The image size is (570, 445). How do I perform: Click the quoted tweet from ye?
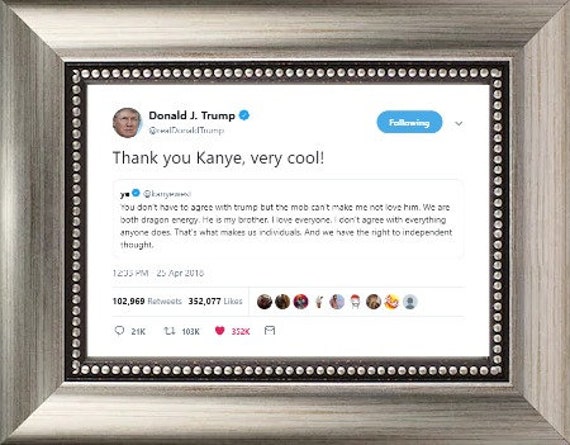coord(288,220)
